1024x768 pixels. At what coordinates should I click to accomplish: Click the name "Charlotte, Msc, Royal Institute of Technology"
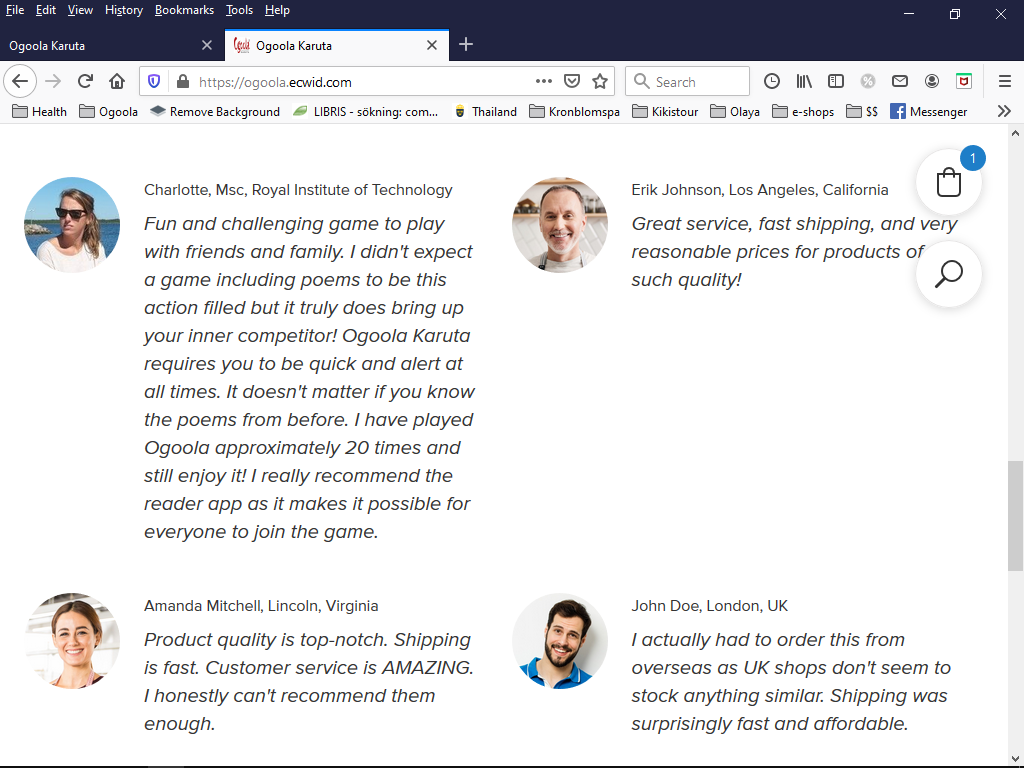(298, 190)
